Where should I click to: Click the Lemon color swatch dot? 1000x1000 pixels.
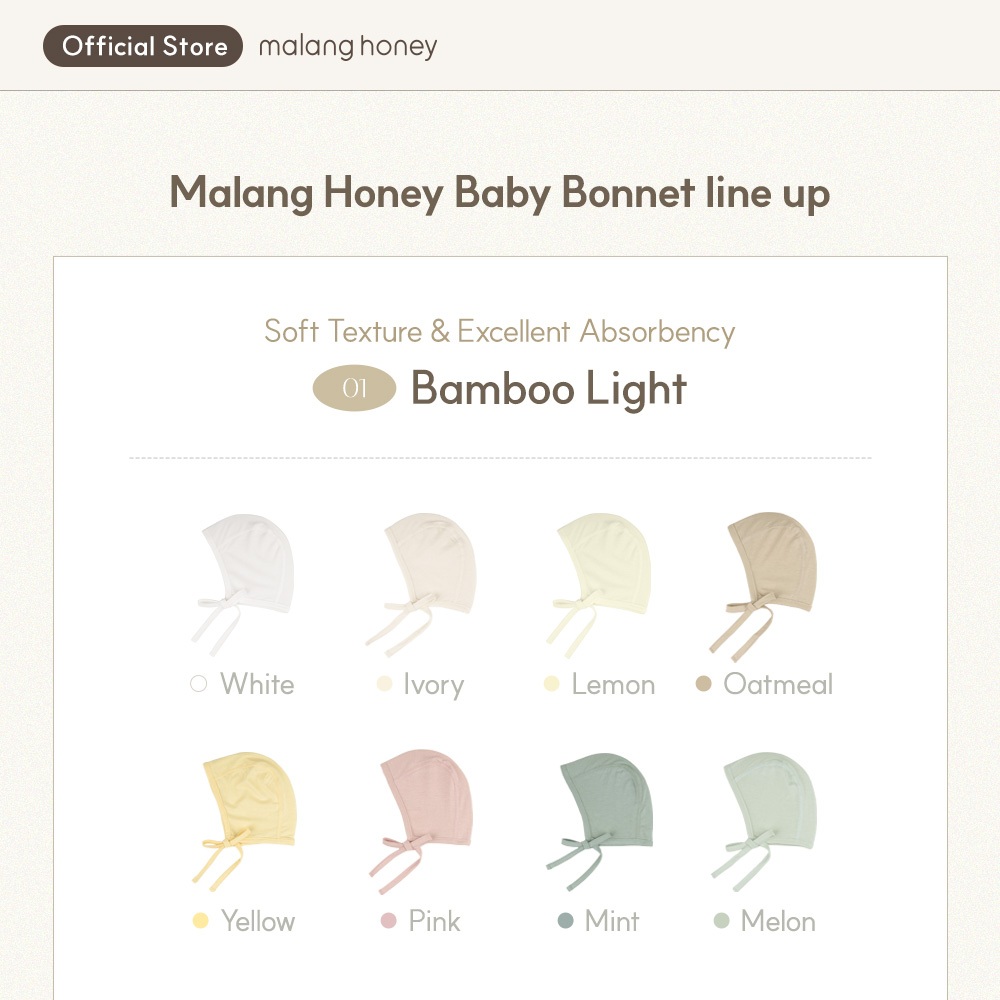pos(551,684)
